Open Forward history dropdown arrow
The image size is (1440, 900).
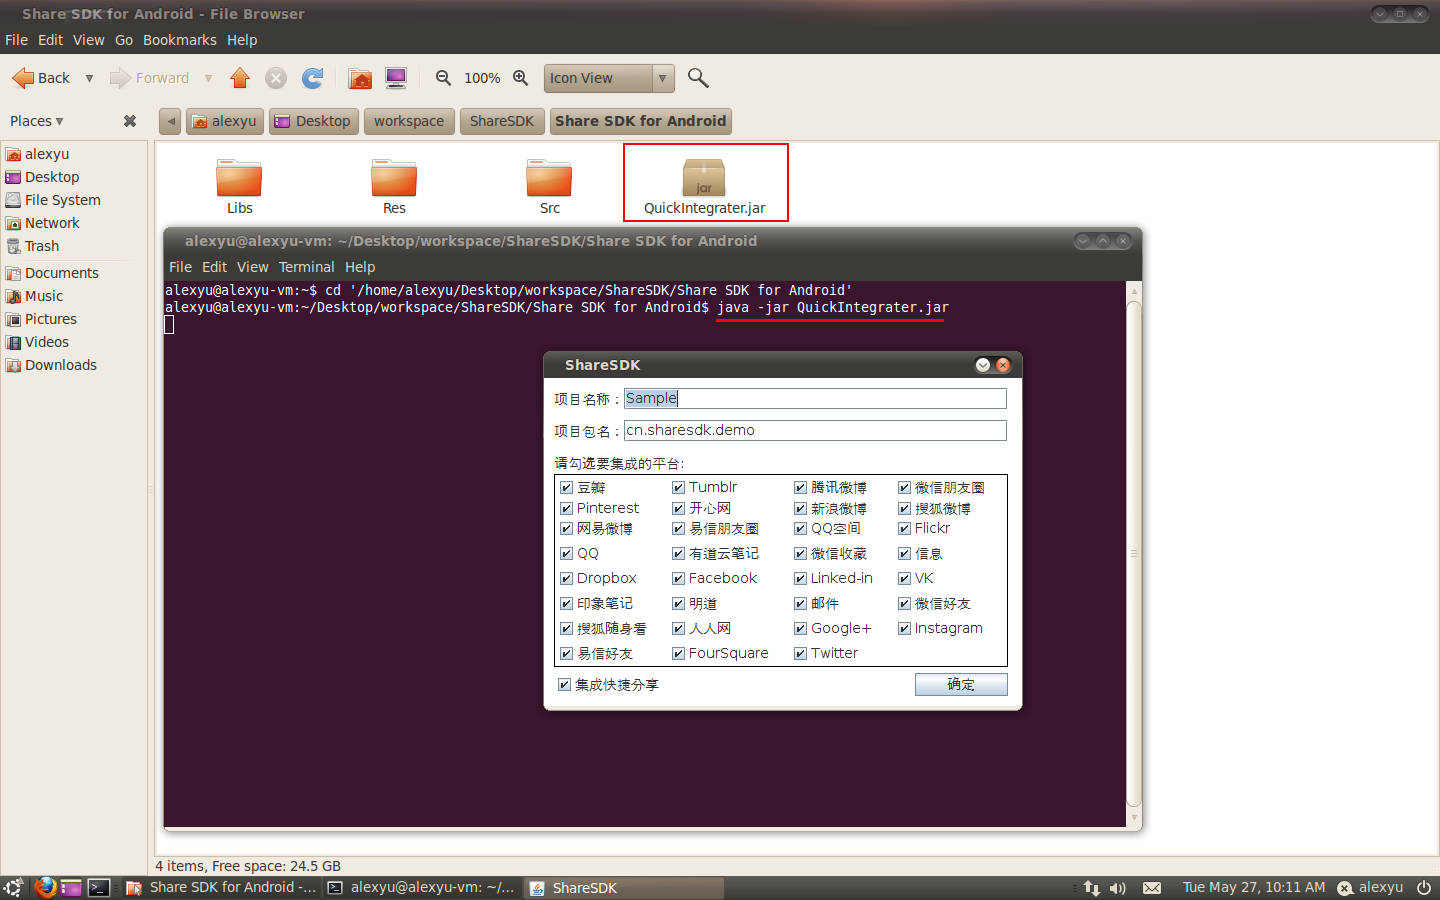tap(208, 78)
